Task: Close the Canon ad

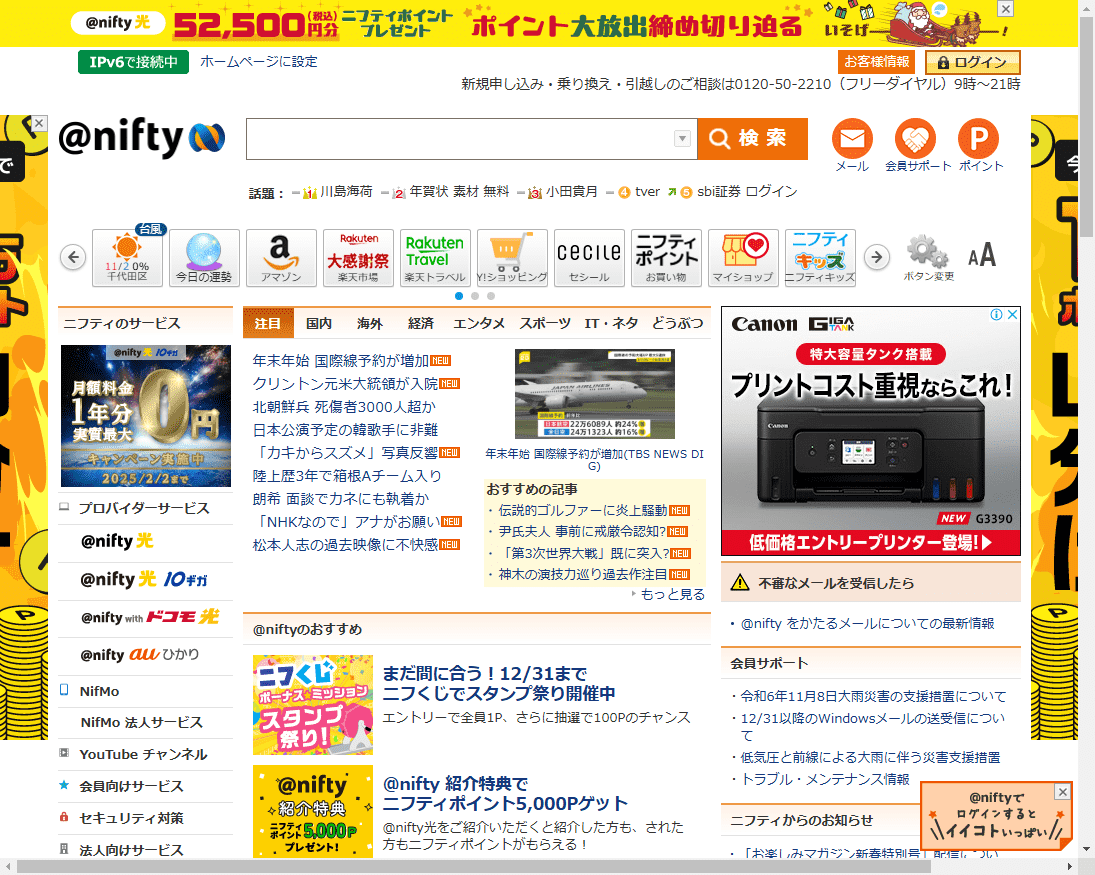Action: coord(1012,315)
